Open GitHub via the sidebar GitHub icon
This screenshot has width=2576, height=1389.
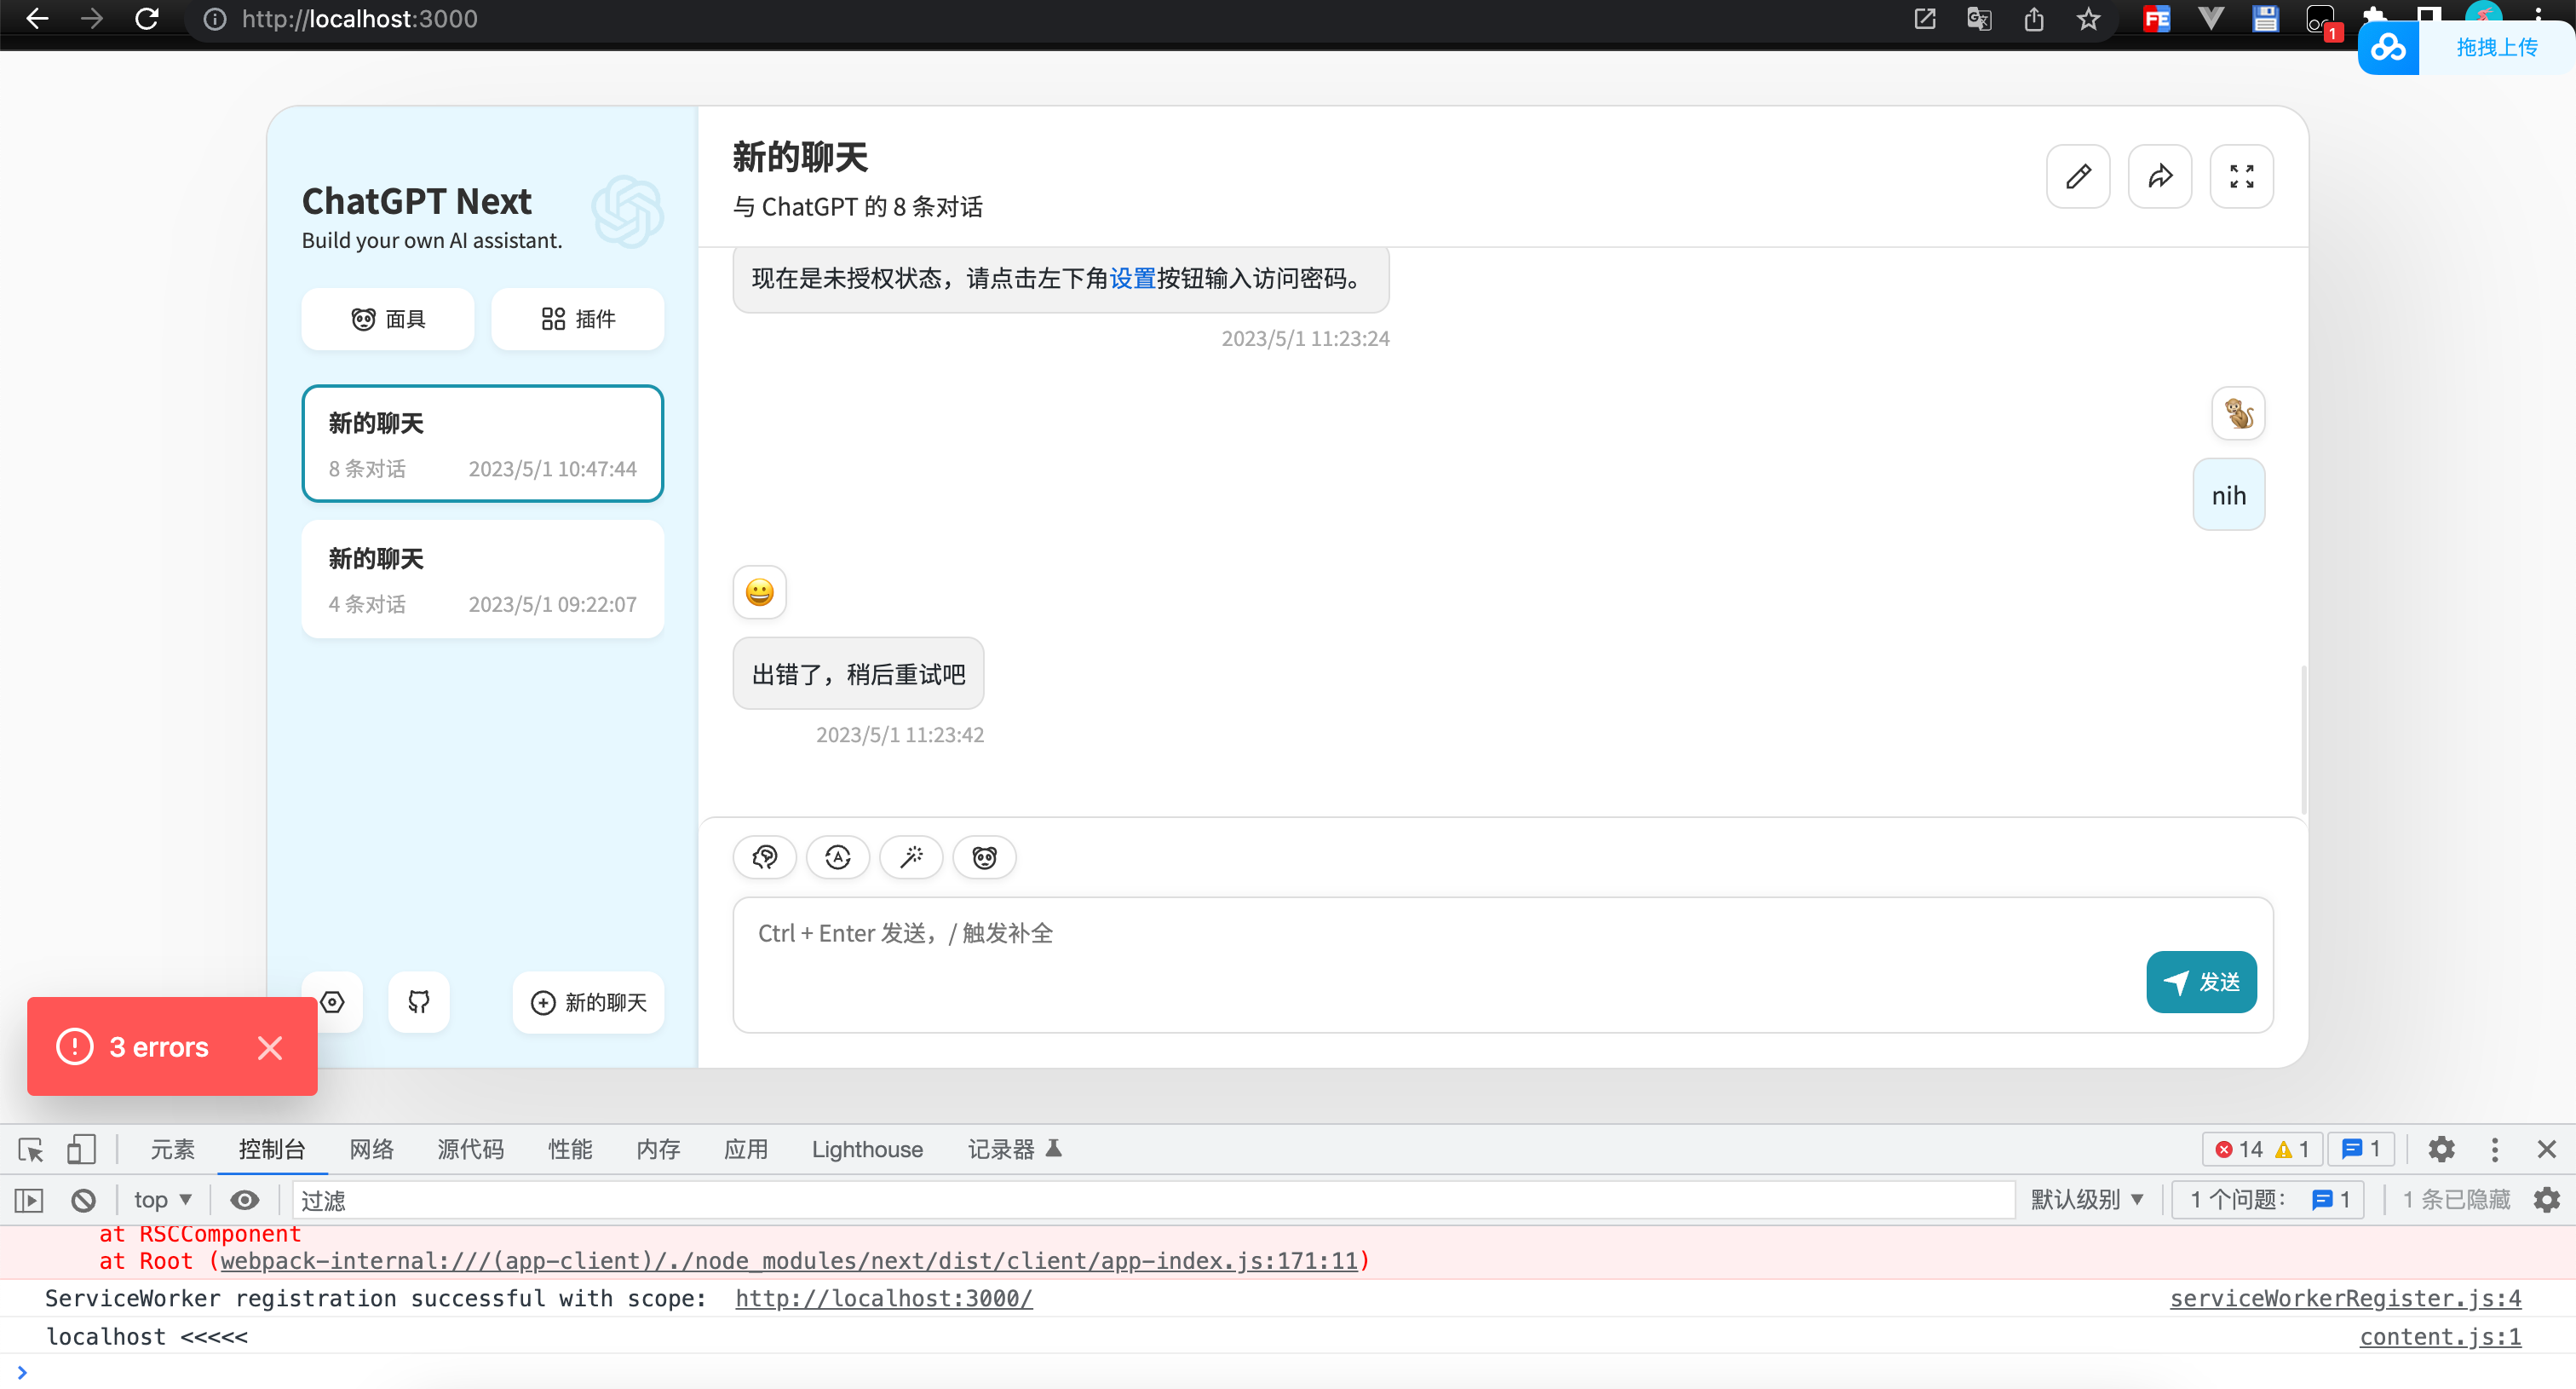418,1002
